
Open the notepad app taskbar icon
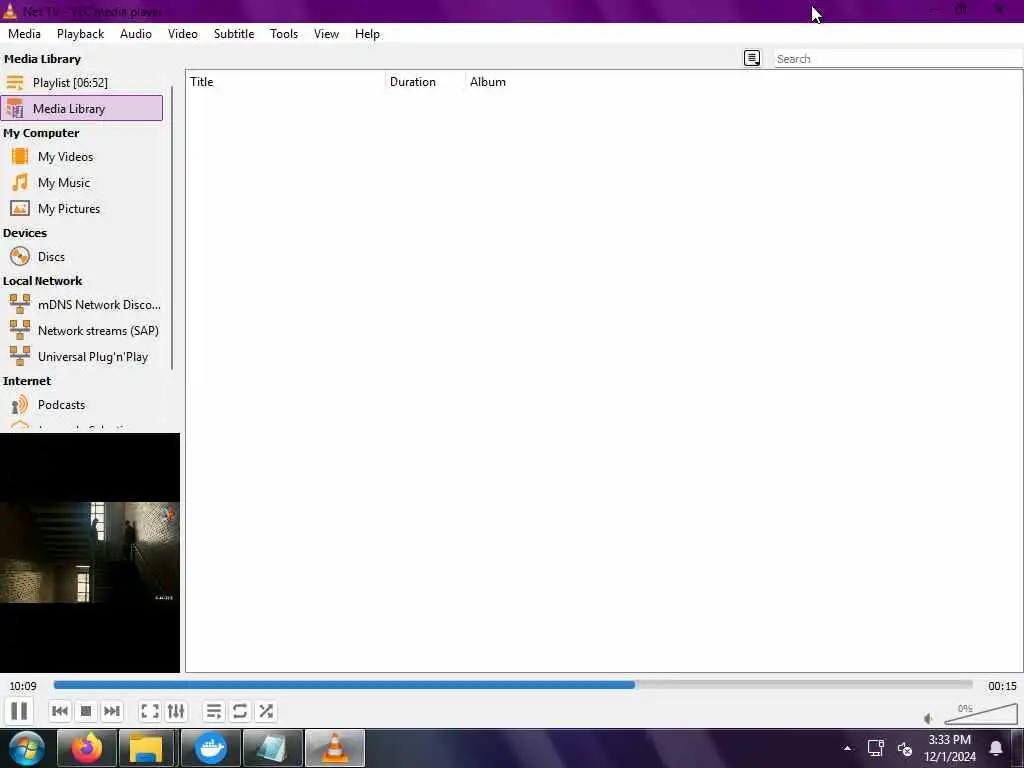272,748
